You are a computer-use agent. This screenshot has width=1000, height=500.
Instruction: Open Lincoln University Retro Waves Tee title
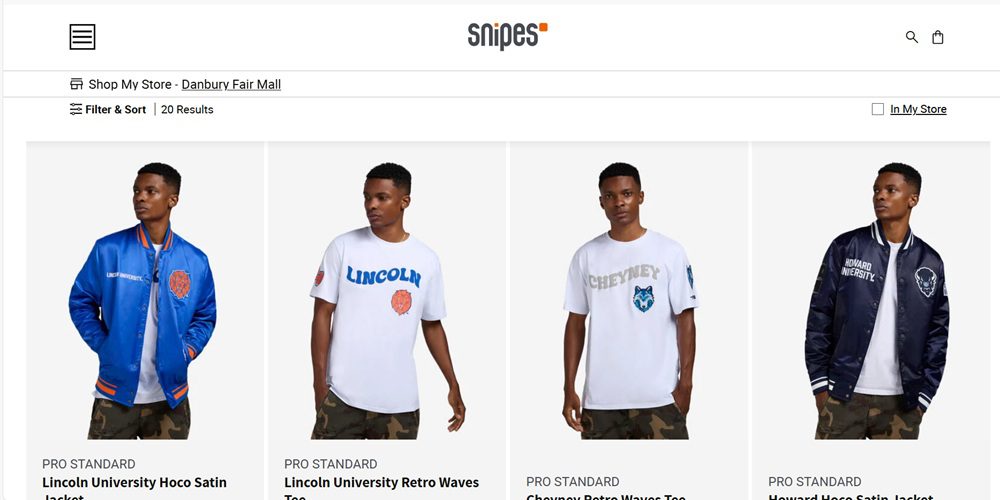(381, 489)
